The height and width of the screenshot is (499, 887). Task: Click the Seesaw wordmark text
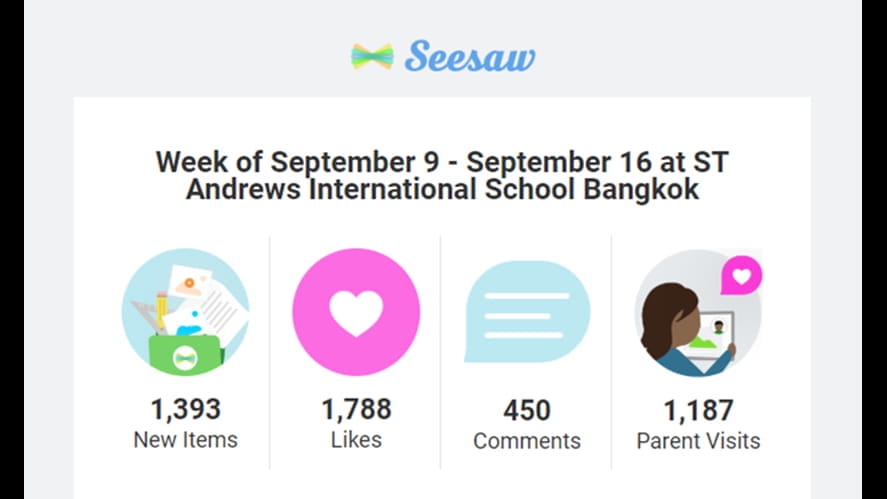click(x=470, y=57)
